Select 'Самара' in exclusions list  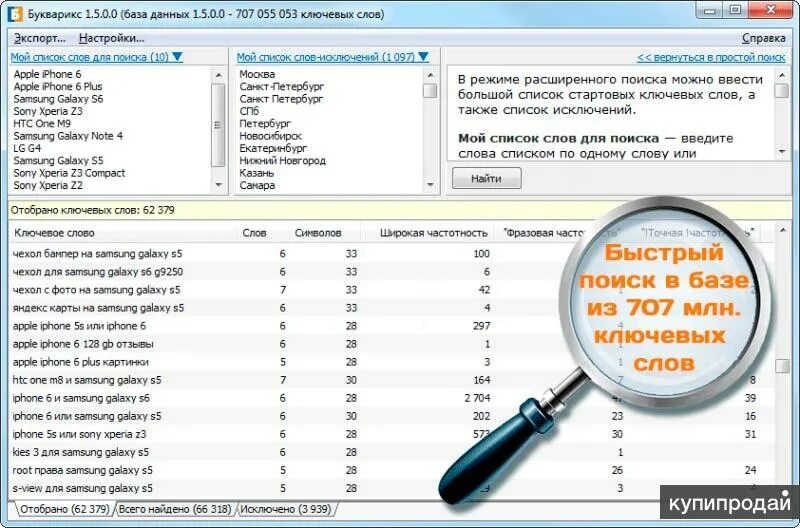pos(257,185)
